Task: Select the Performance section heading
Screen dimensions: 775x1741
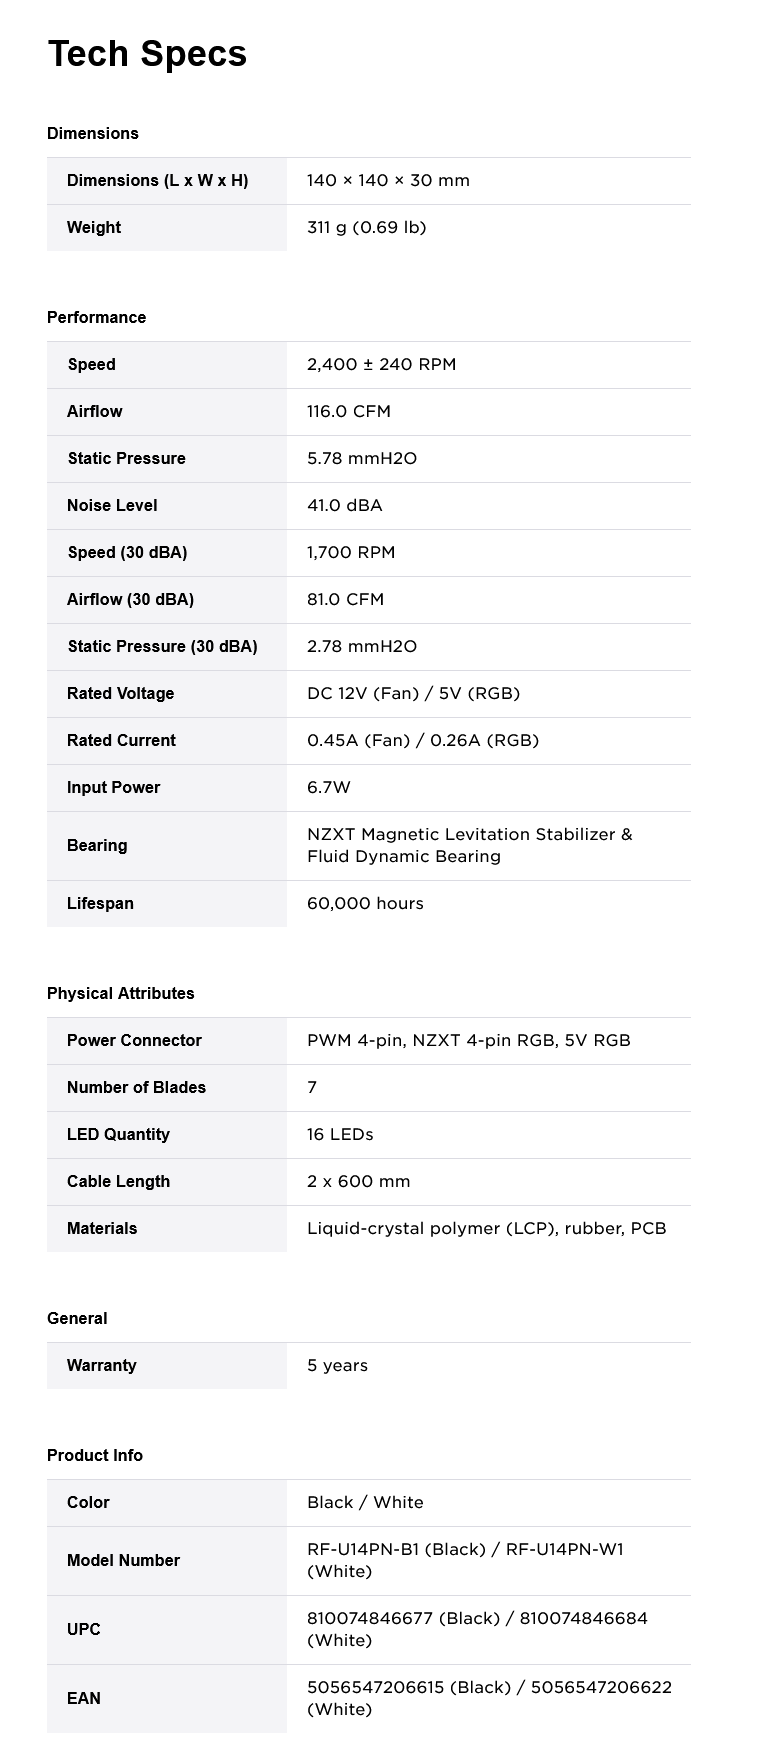Action: (x=96, y=318)
